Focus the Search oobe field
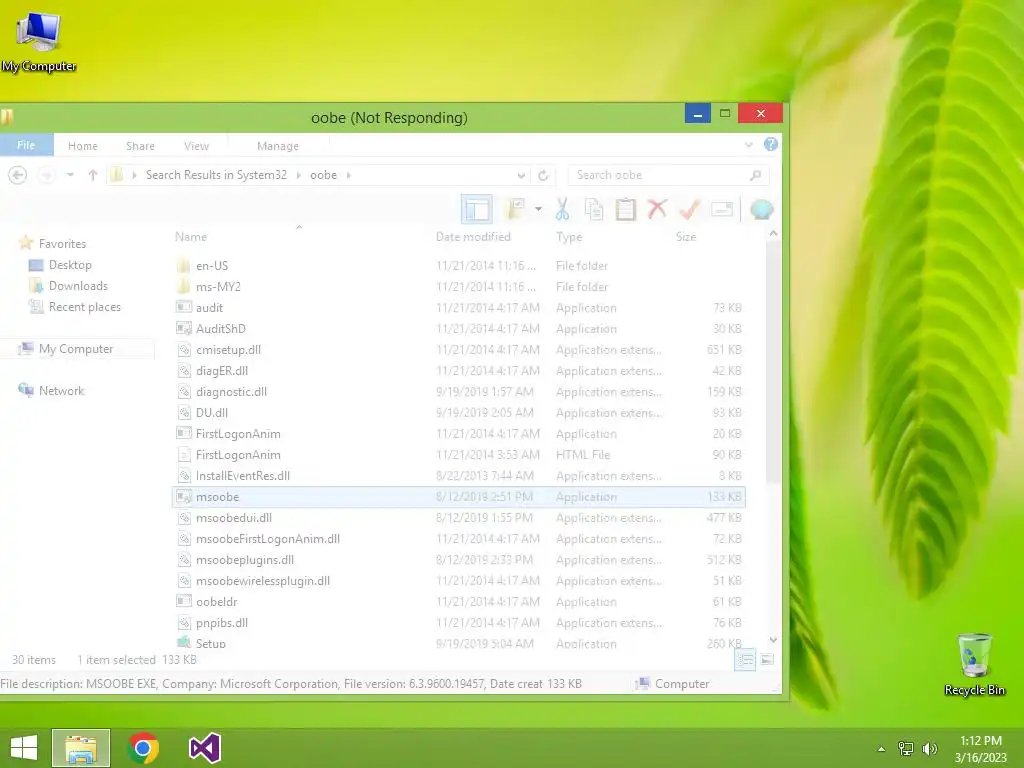Viewport: 1024px width, 768px height. pos(660,175)
